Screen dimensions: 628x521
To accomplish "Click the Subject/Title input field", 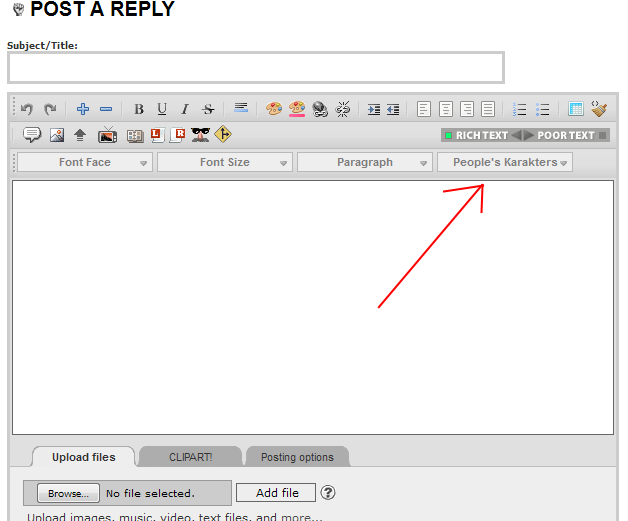I will coord(256,68).
